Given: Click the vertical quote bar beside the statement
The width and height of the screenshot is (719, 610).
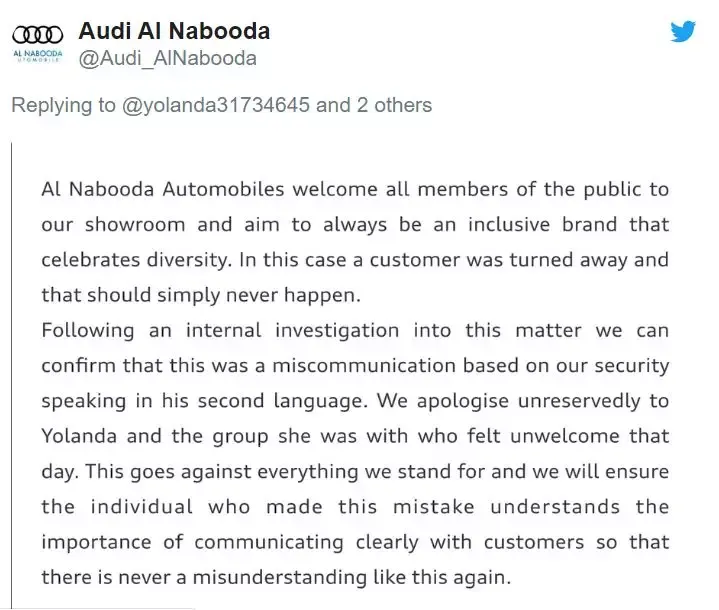Looking at the screenshot, I should [11, 375].
